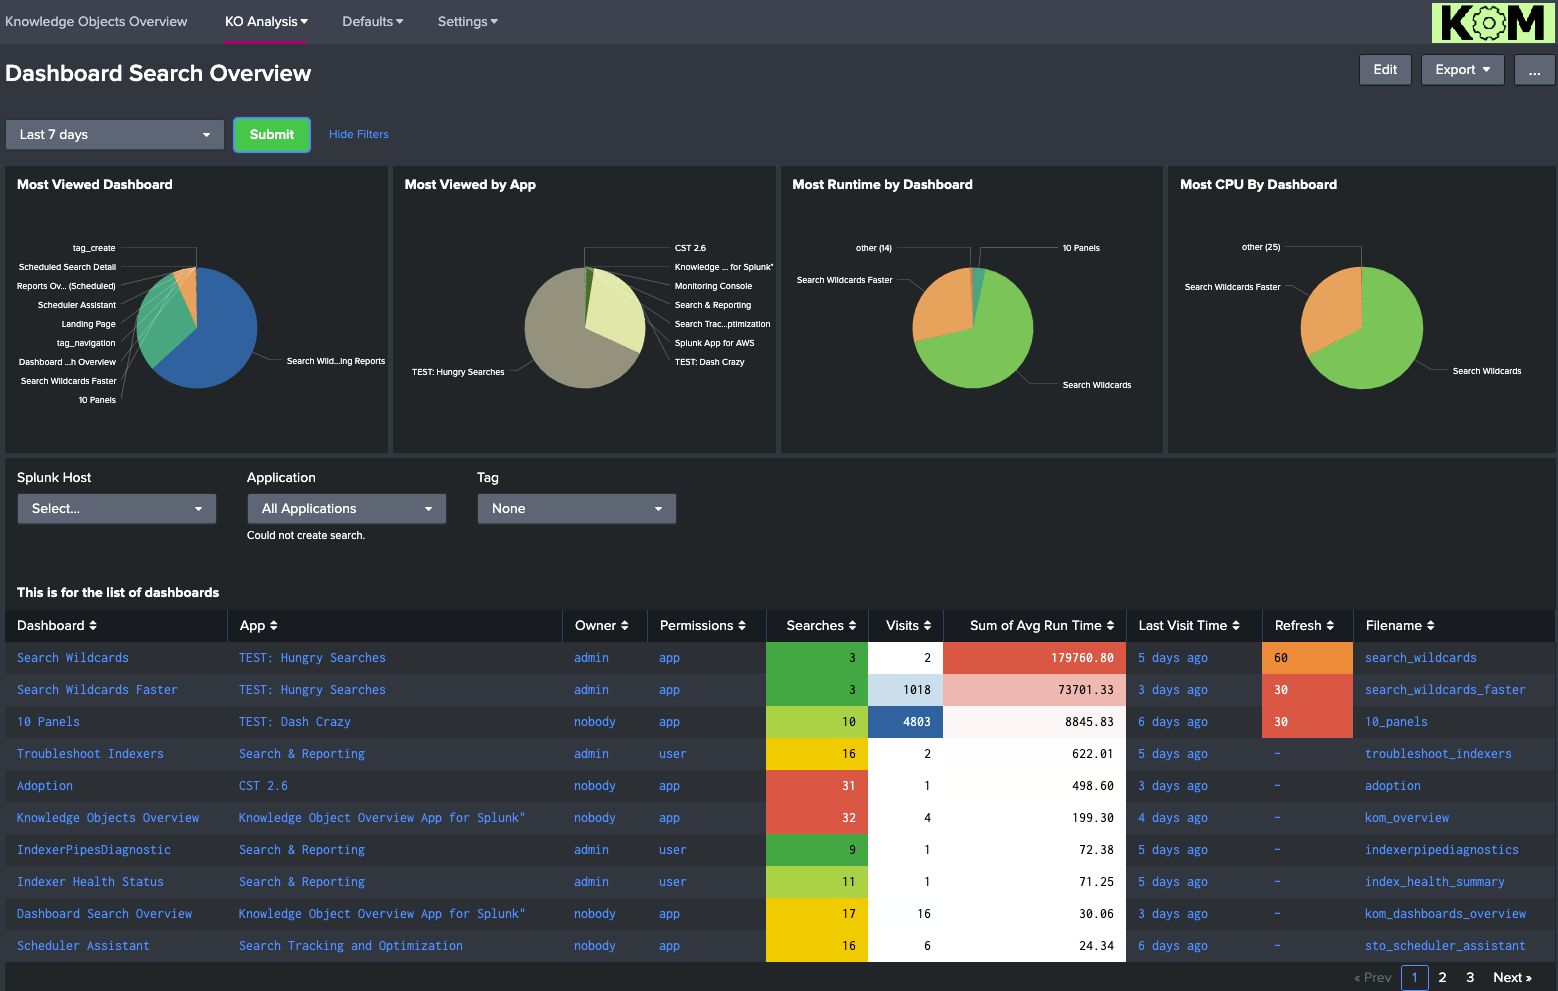Click the 179760.80 run time cell
This screenshot has height=991, width=1558.
click(x=1035, y=658)
